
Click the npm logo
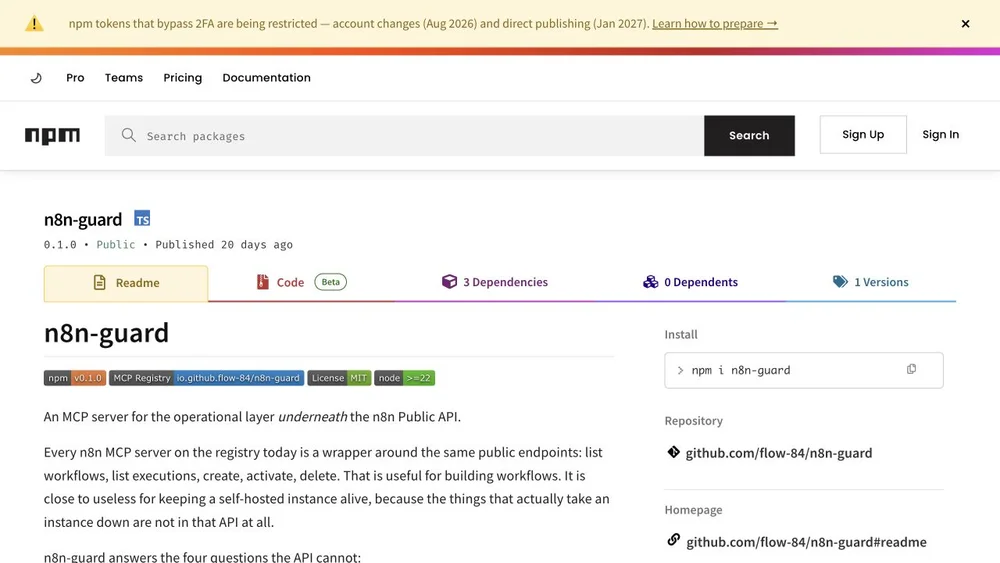tap(52, 135)
